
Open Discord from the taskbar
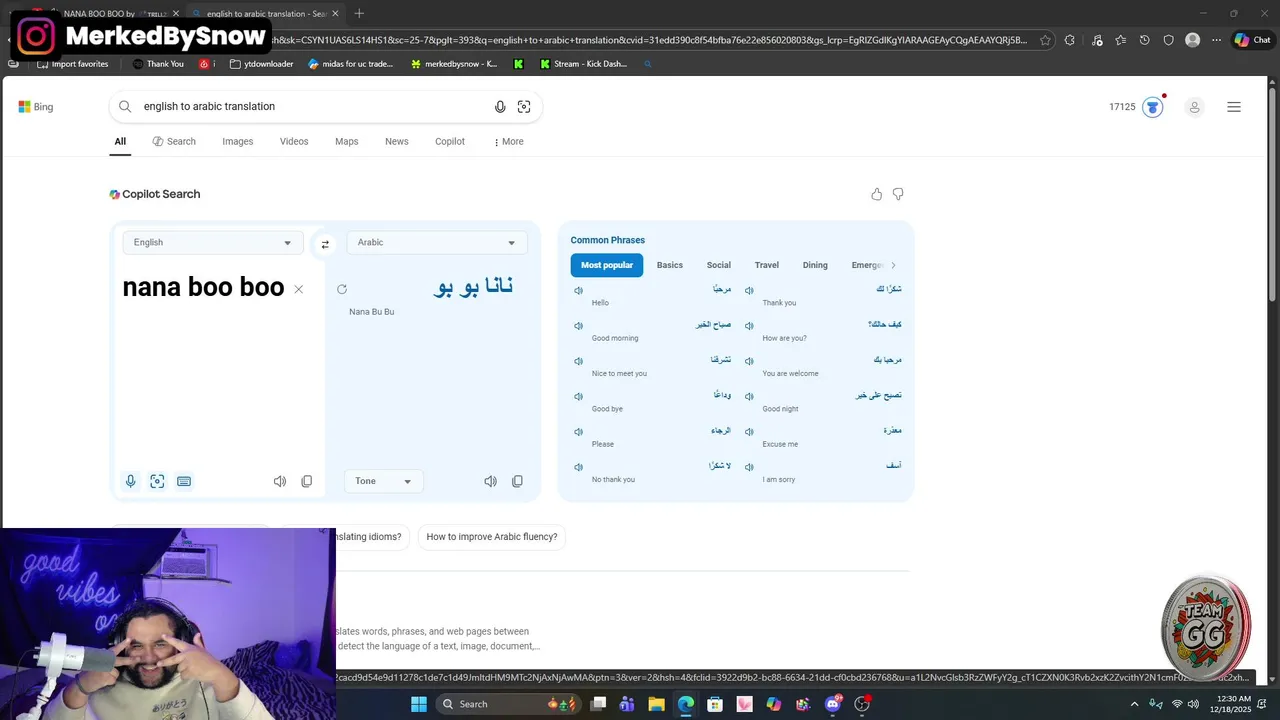[833, 704]
